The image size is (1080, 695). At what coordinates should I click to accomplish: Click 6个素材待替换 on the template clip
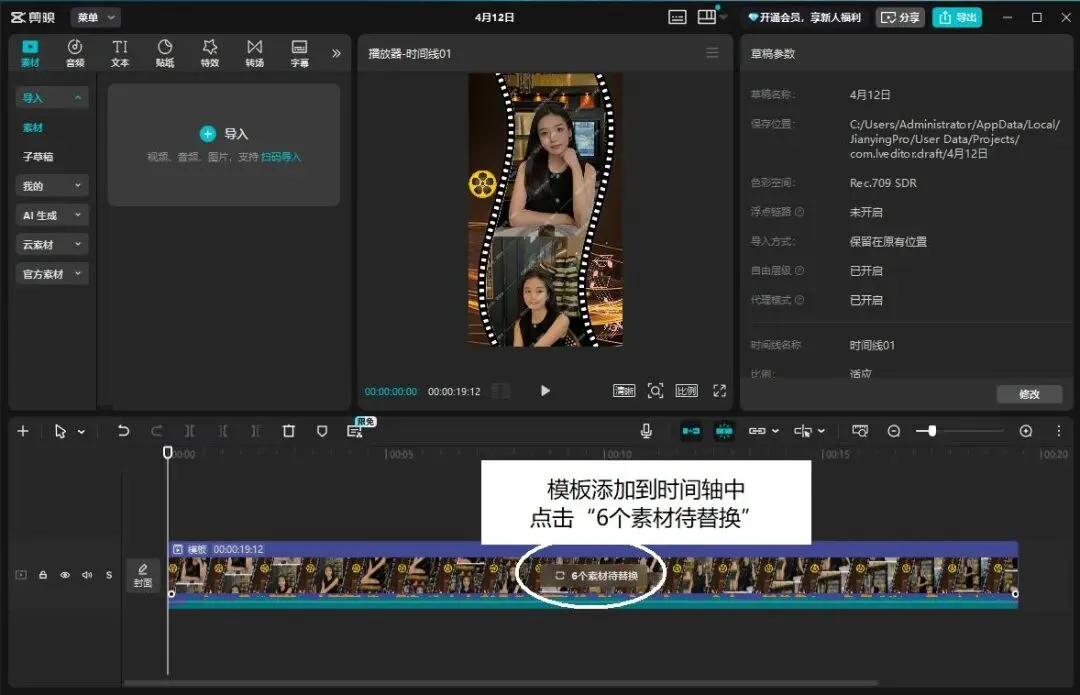point(596,575)
